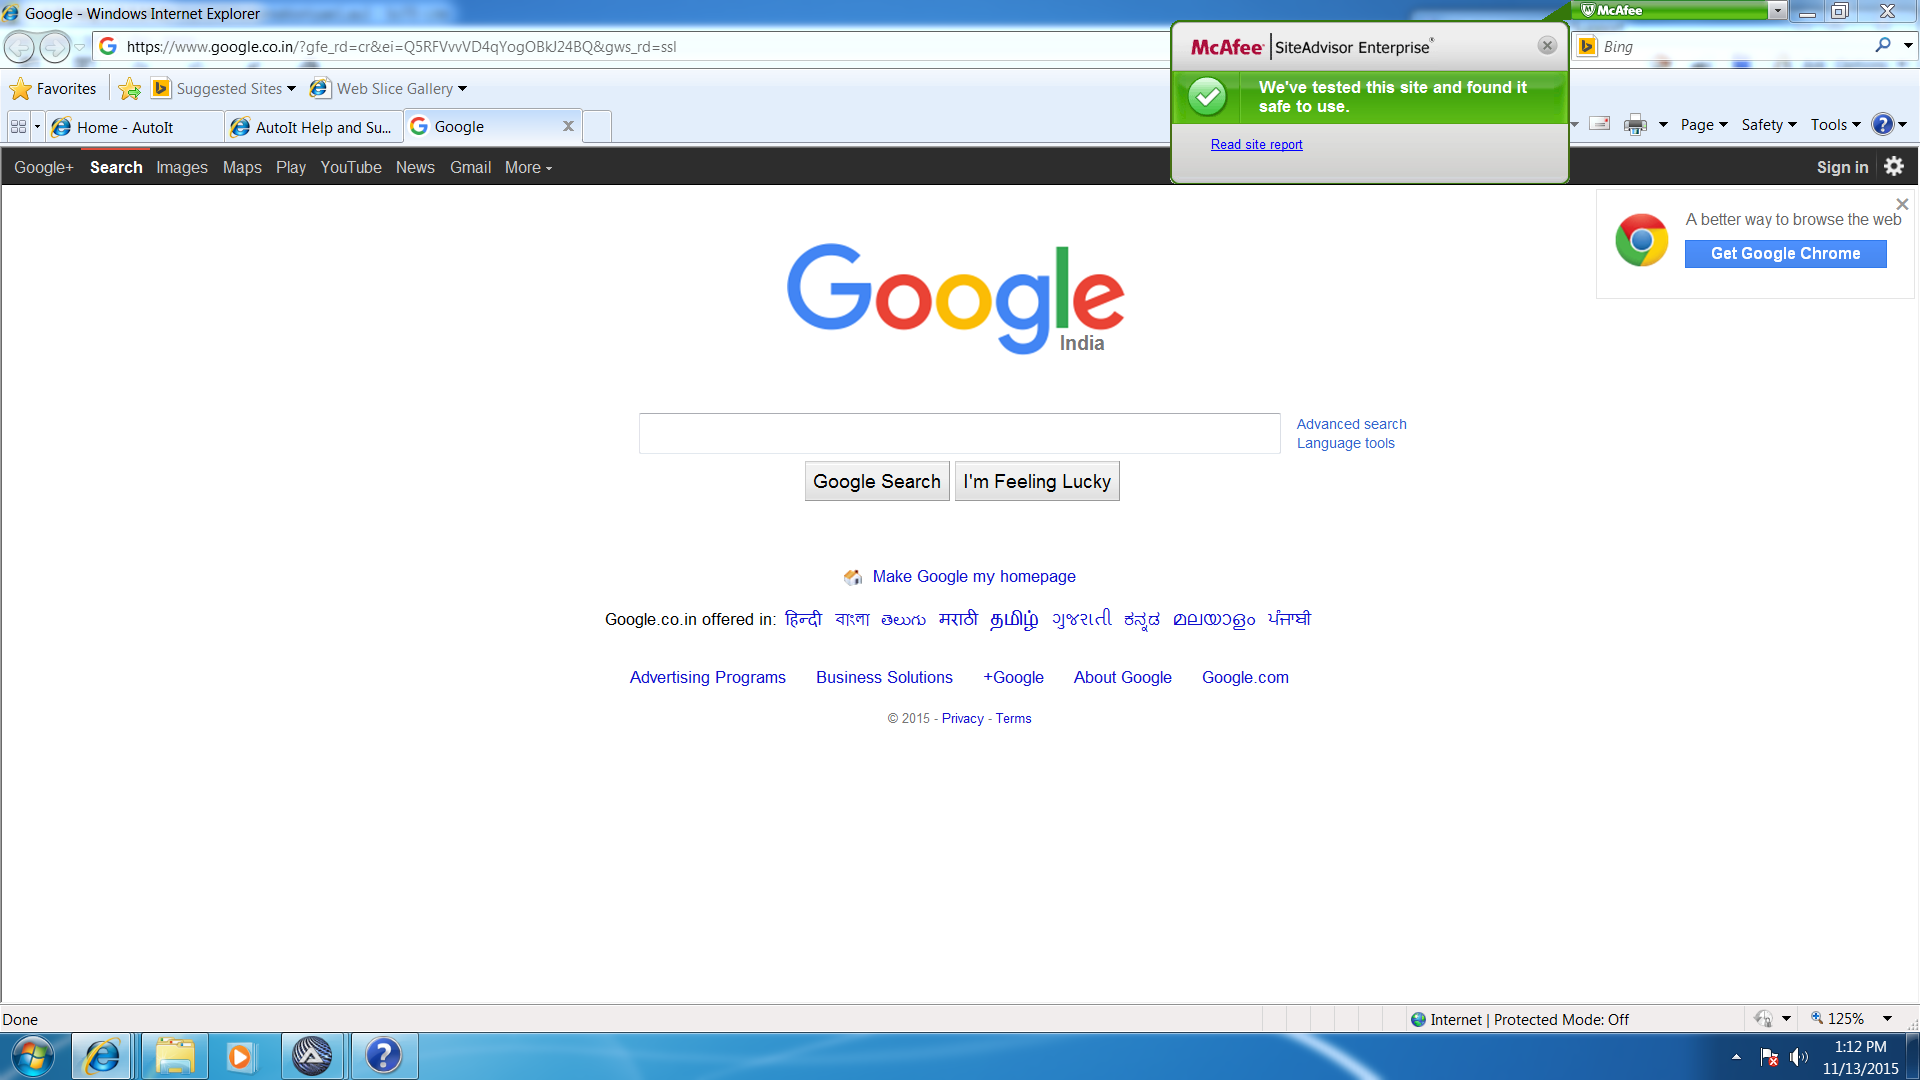Close the Google tab with its X
Screen dimensions: 1920x1080
click(x=568, y=126)
